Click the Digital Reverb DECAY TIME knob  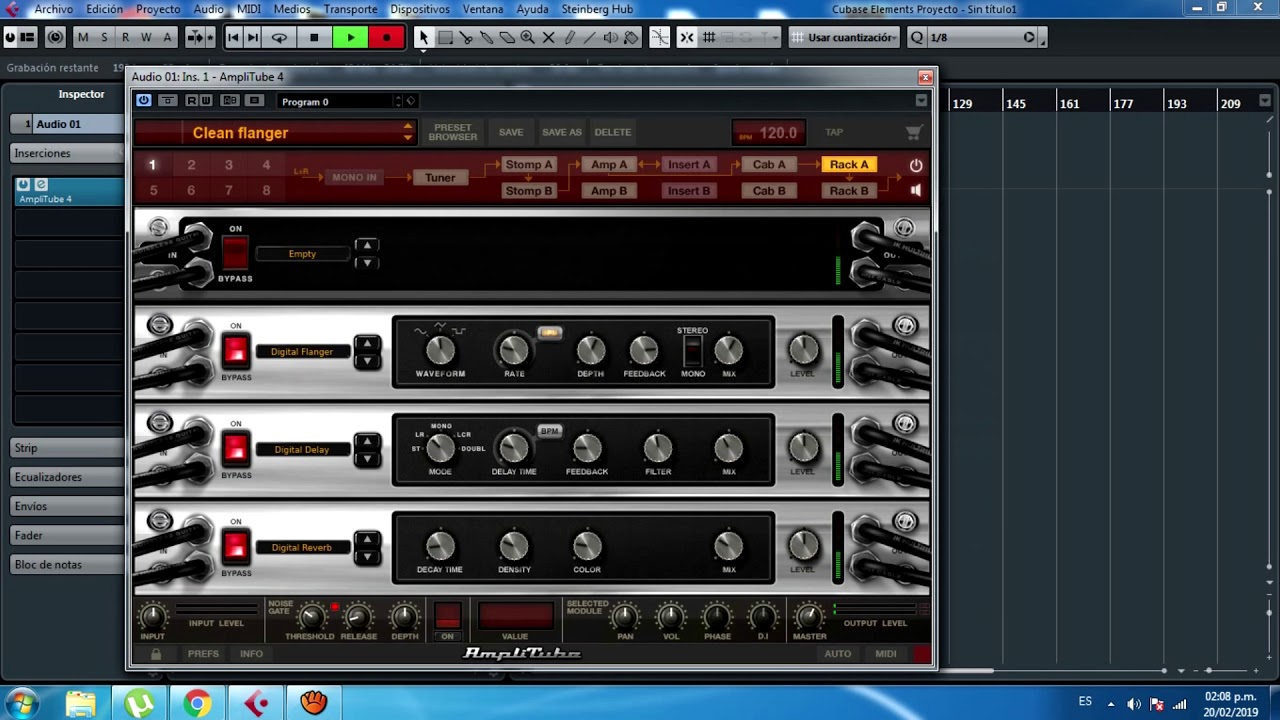pos(440,546)
